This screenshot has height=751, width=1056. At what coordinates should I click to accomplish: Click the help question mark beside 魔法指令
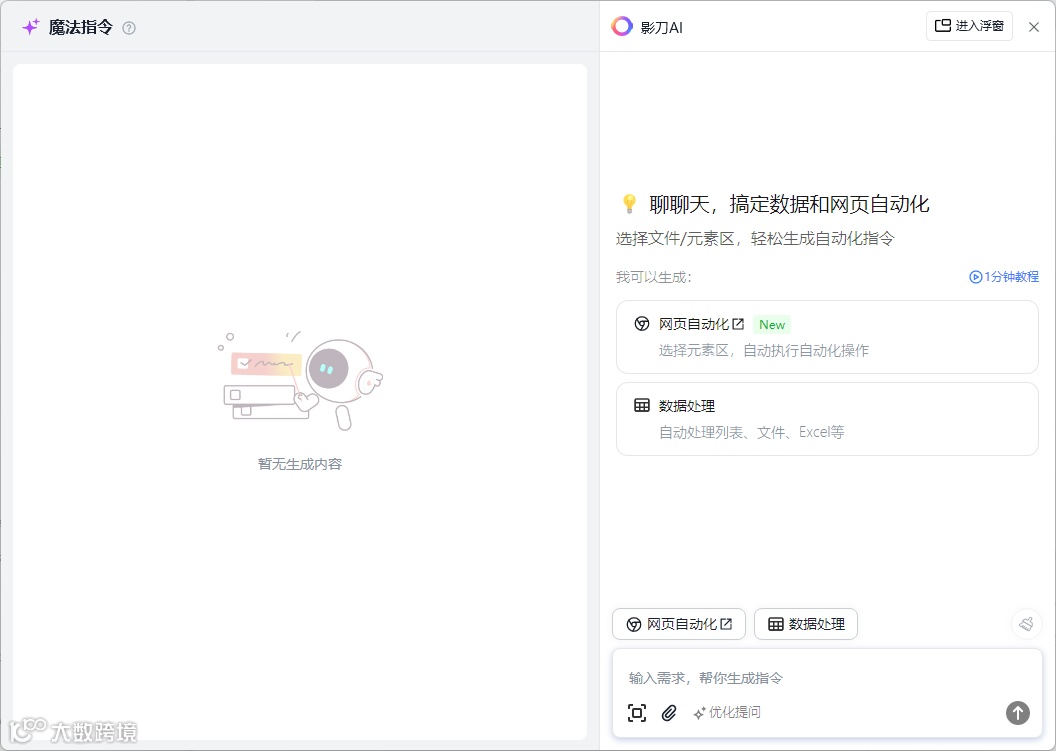coord(129,28)
